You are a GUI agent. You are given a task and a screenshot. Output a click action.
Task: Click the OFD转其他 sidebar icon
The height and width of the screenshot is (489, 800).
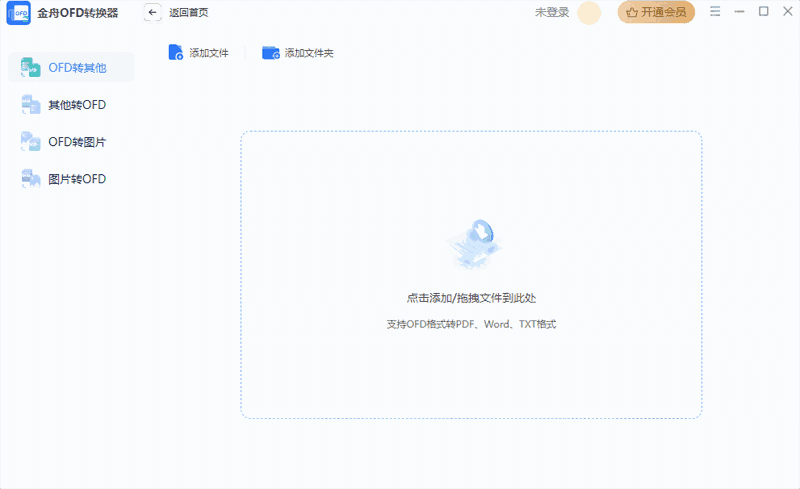pos(30,67)
